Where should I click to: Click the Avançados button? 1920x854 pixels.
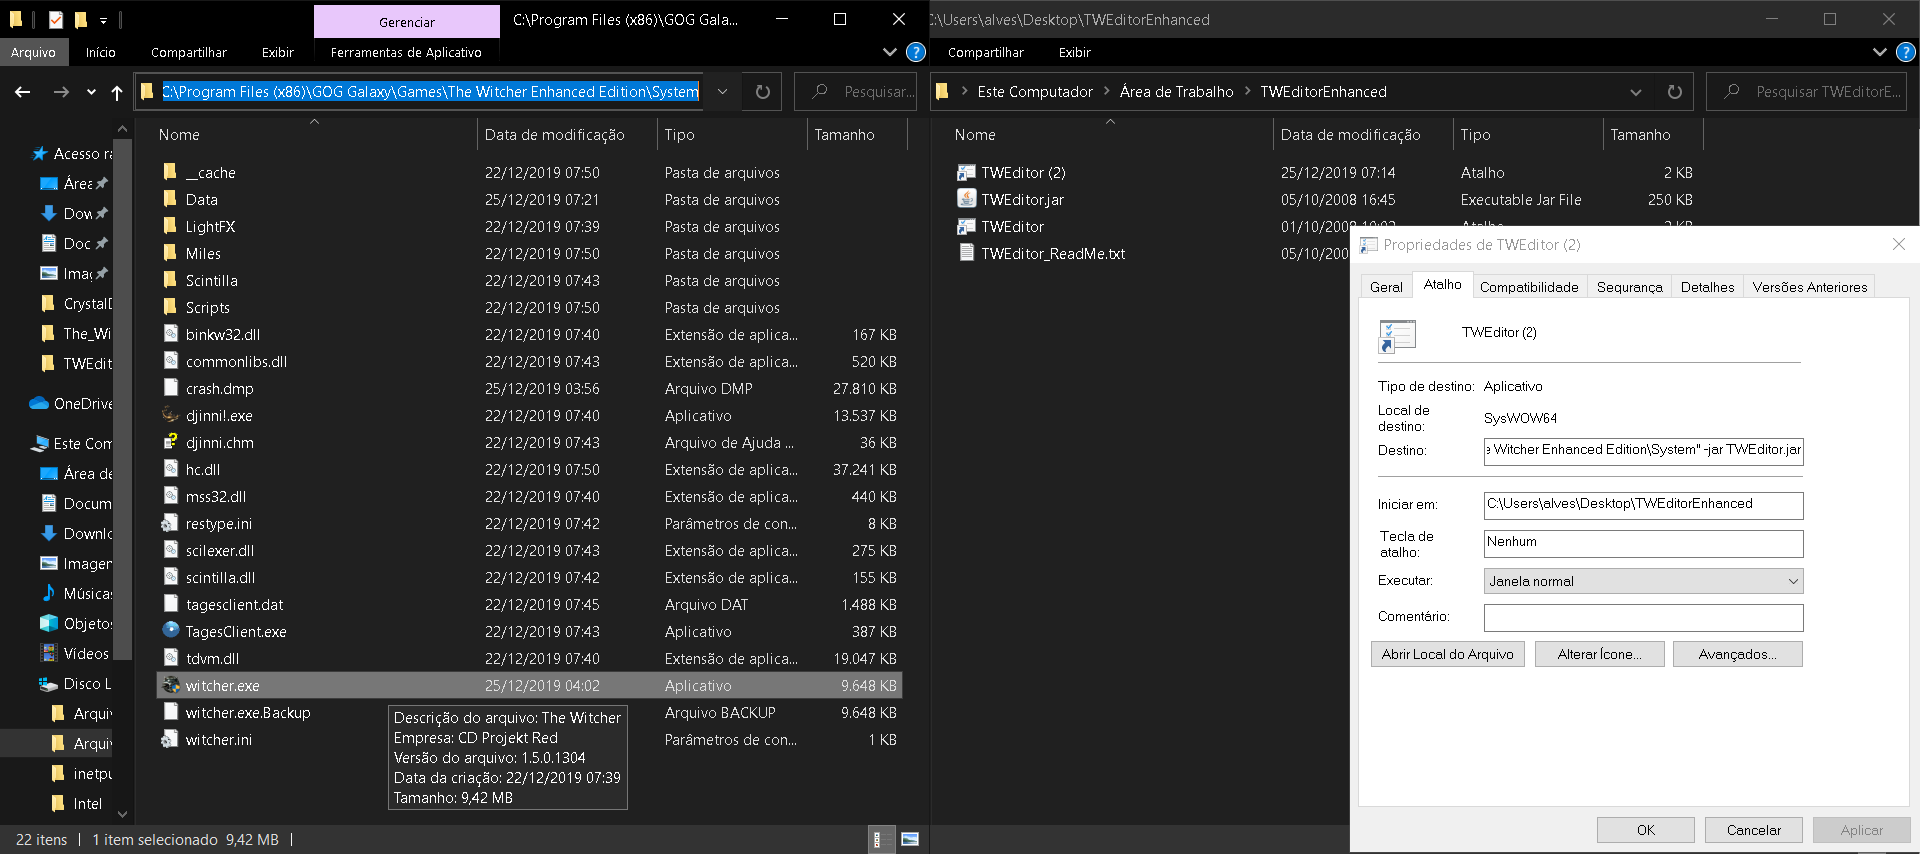pyautogui.click(x=1738, y=654)
